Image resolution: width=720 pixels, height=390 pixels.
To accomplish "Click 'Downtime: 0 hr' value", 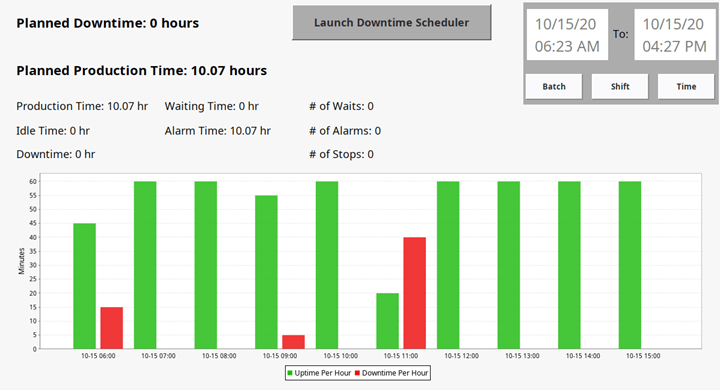I will click(56, 154).
